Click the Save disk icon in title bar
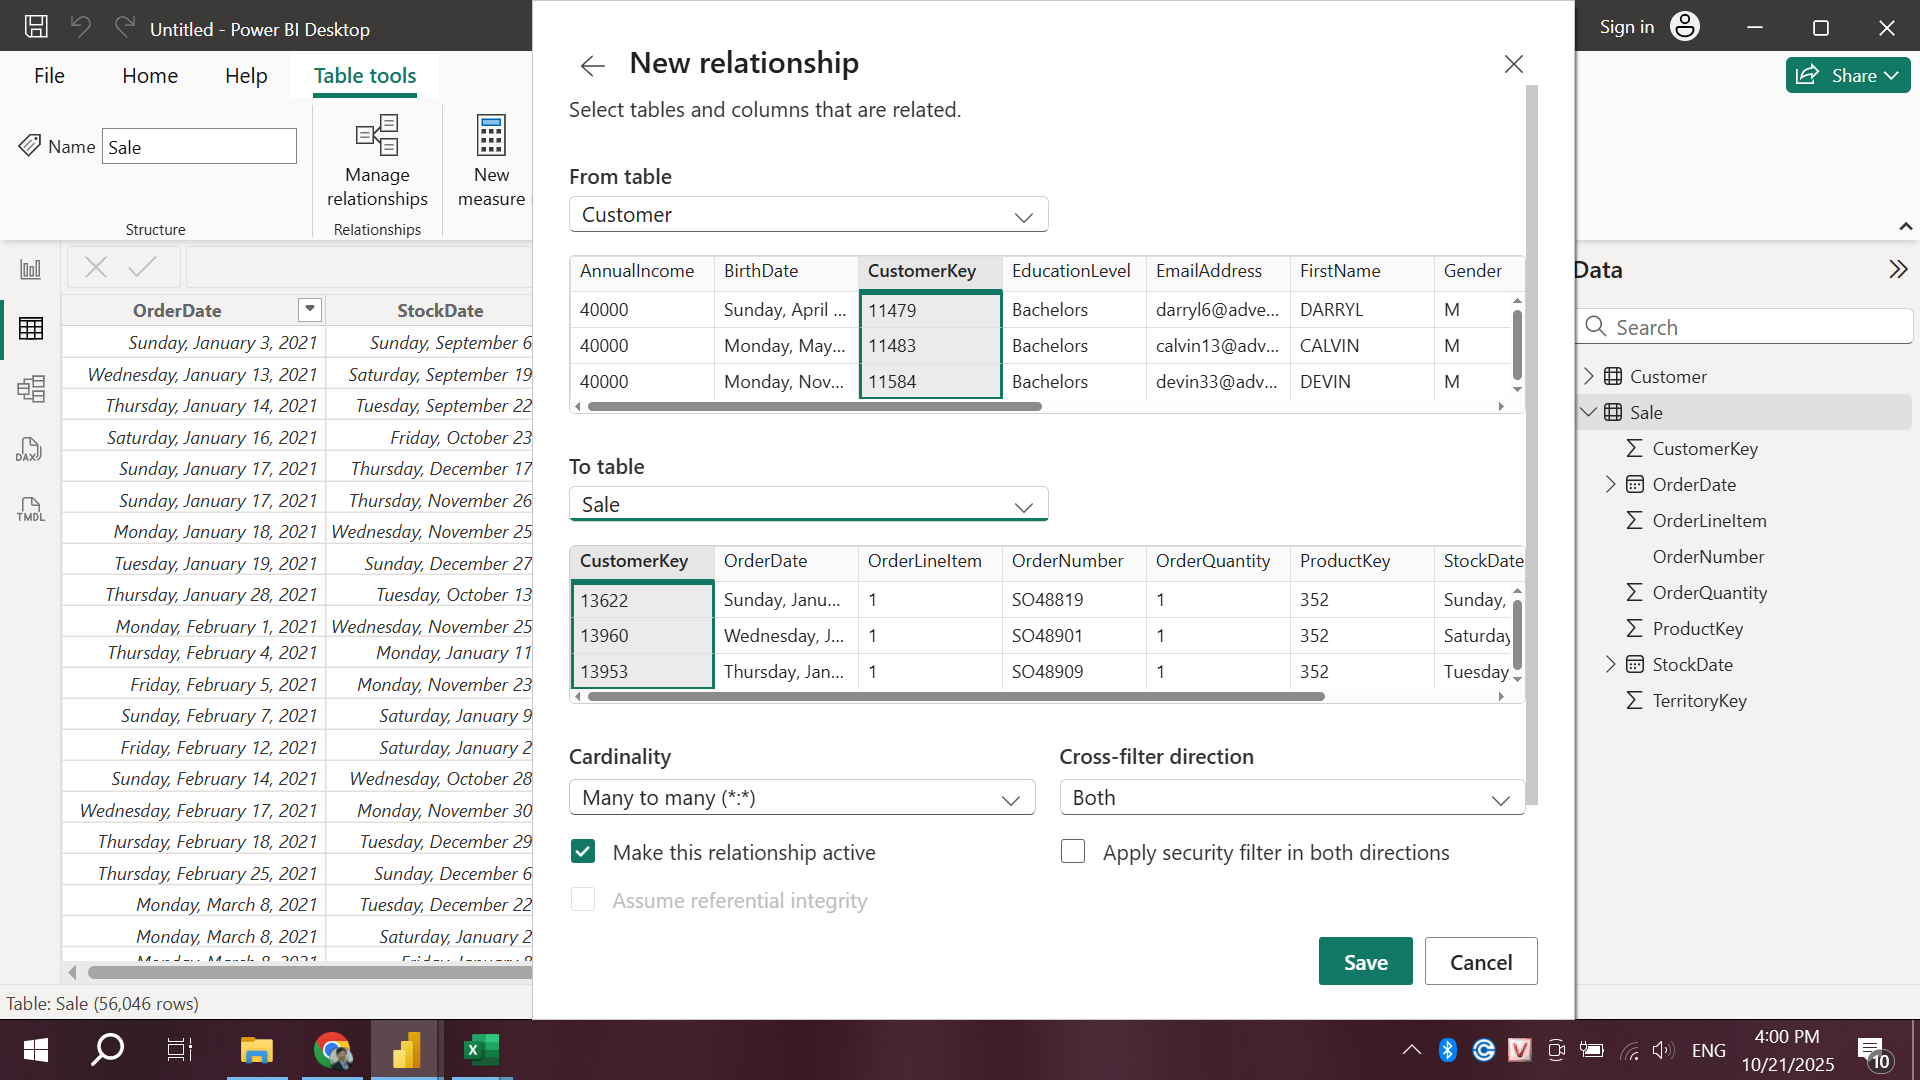Screen dimensions: 1920x1080 (36, 27)
